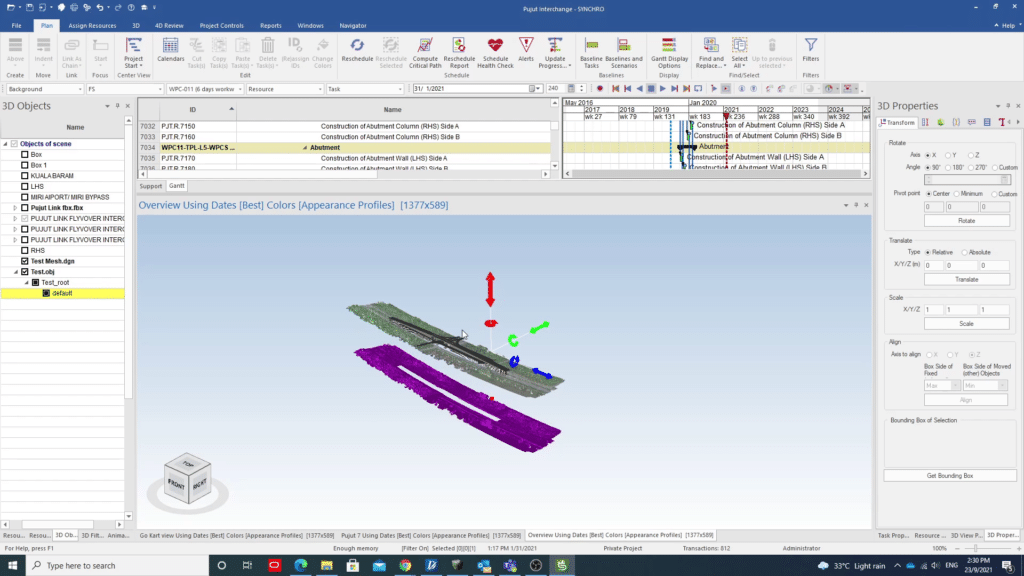This screenshot has height=576, width=1024.
Task: Open Chrome from the taskbar
Action: (x=405, y=566)
